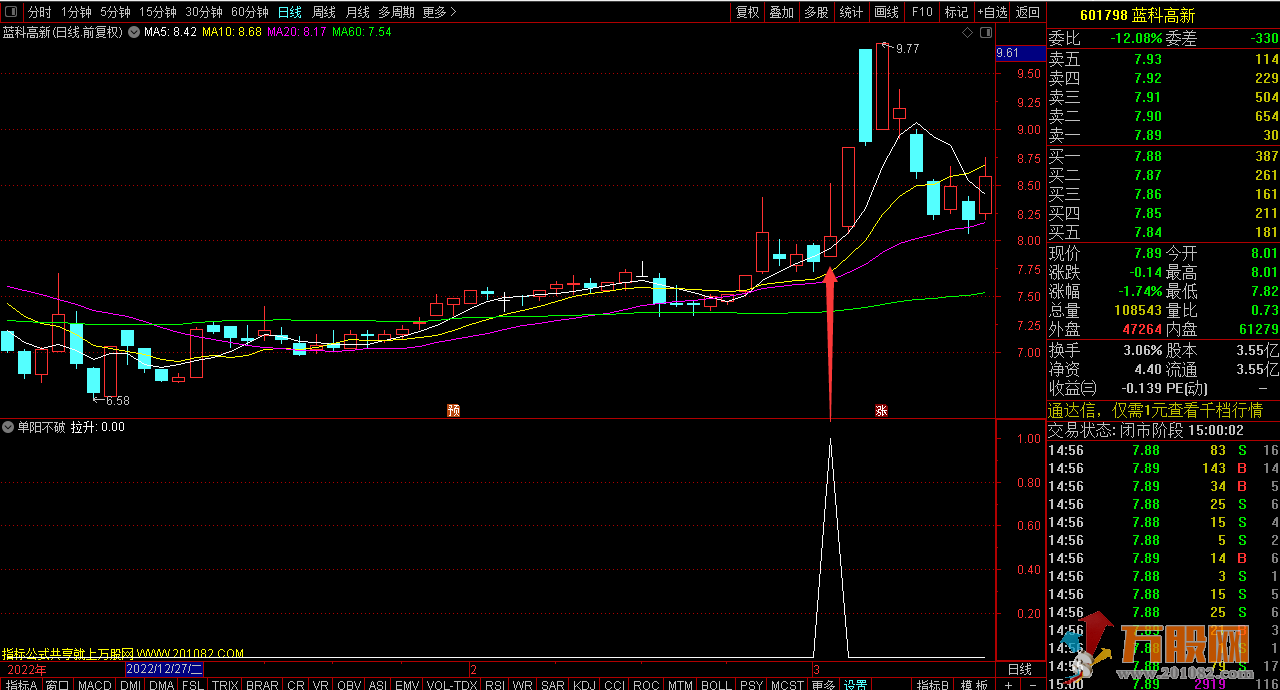The width and height of the screenshot is (1280, 690).
Task: Toggle the 叠加 overlay option
Action: pyautogui.click(x=781, y=12)
